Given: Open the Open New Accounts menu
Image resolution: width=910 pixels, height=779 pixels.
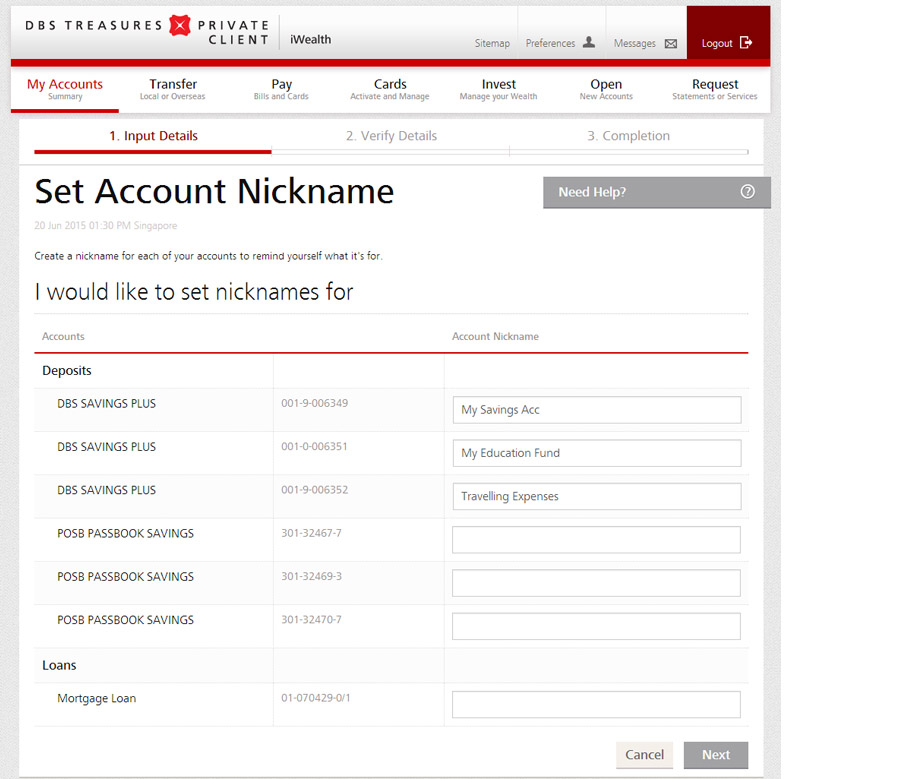Looking at the screenshot, I should click(606, 89).
